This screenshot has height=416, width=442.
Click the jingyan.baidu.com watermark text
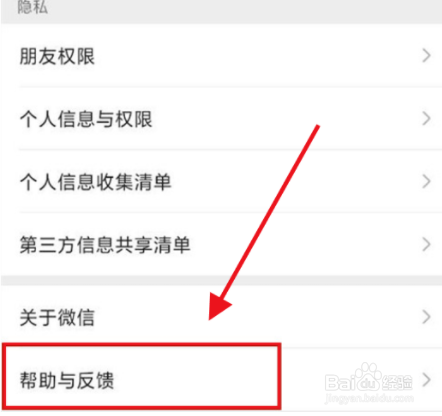tap(369, 398)
